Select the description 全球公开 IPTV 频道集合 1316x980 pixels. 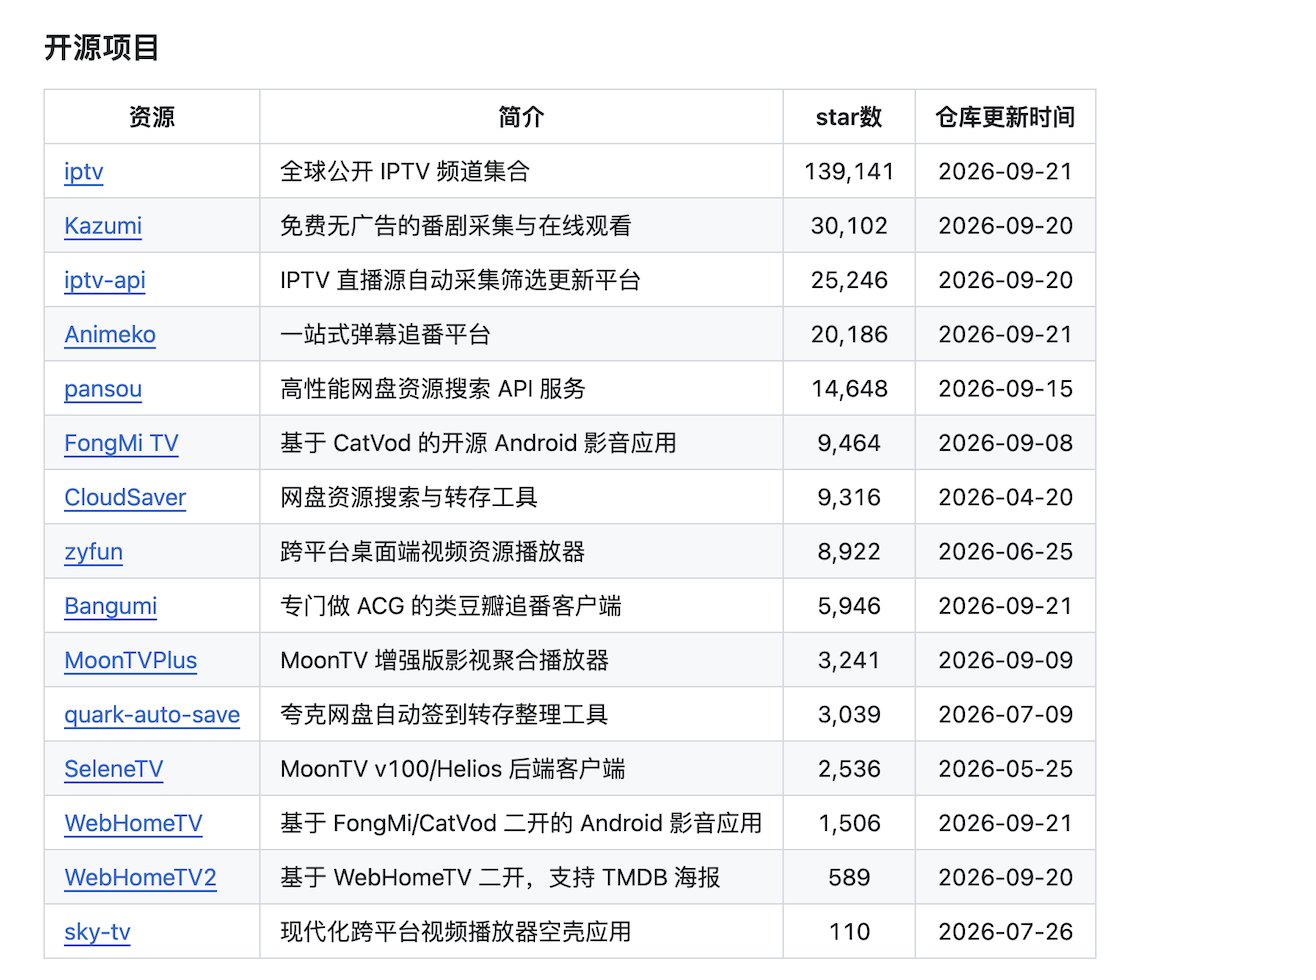click(x=405, y=172)
